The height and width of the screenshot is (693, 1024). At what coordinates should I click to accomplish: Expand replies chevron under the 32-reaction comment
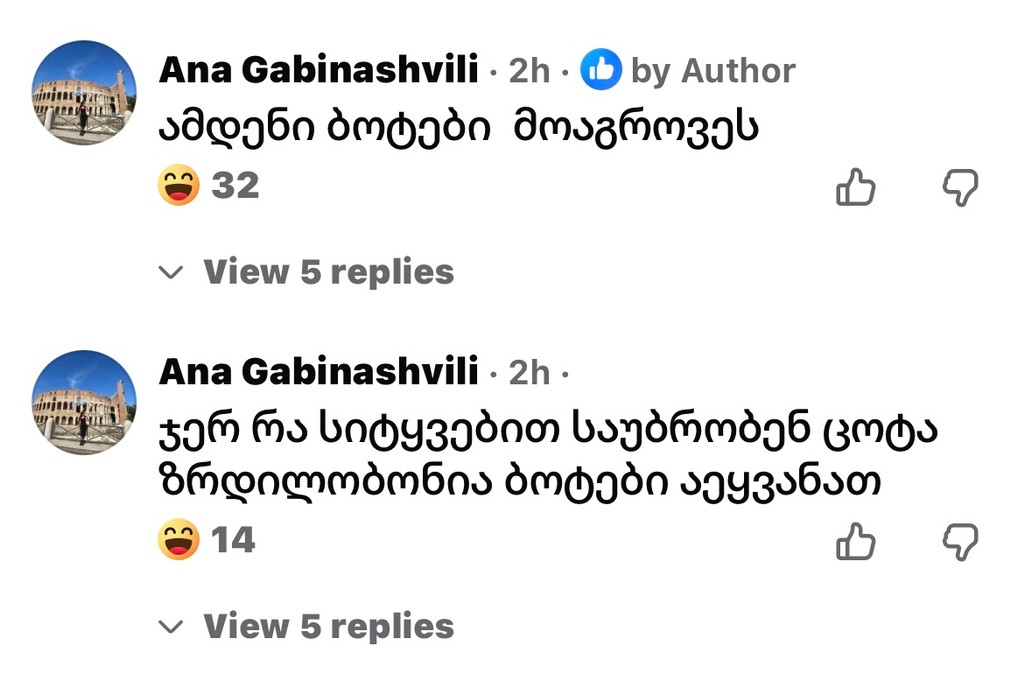tap(172, 272)
